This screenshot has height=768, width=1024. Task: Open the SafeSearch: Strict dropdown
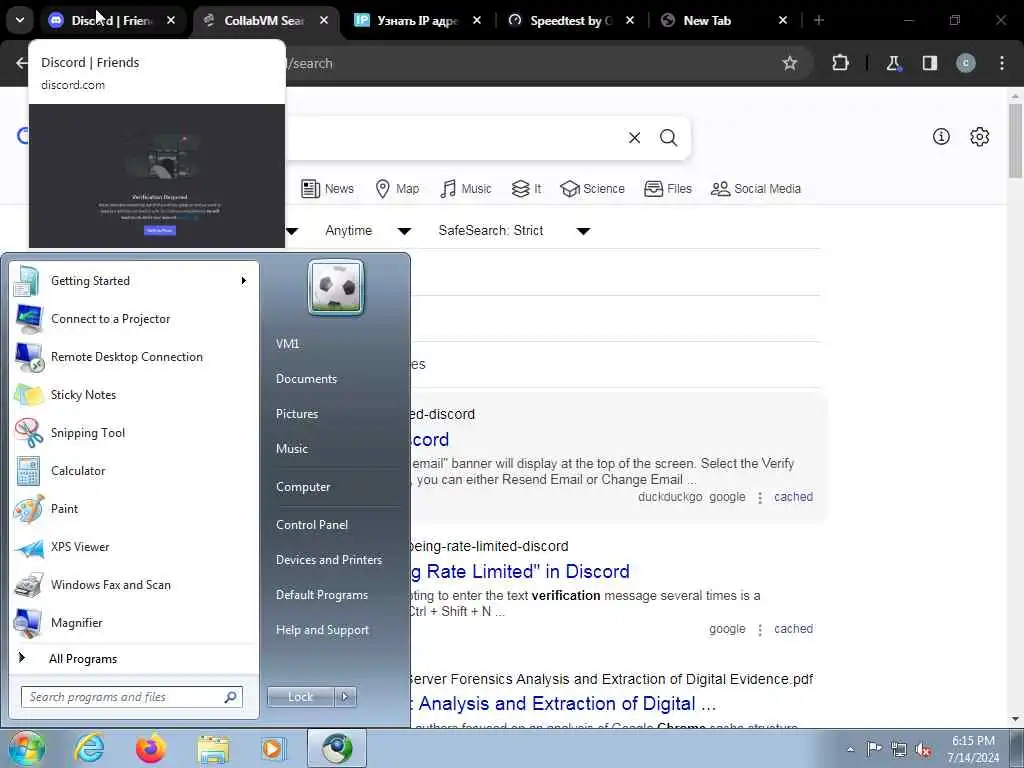(x=515, y=231)
